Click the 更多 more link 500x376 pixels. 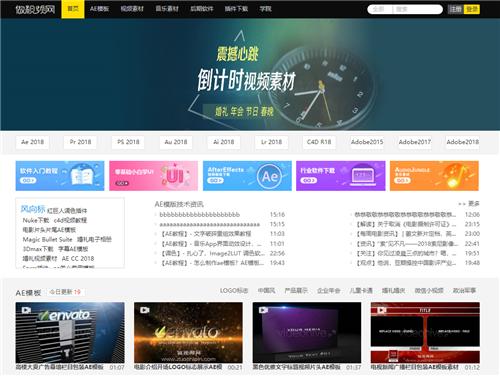473,203
